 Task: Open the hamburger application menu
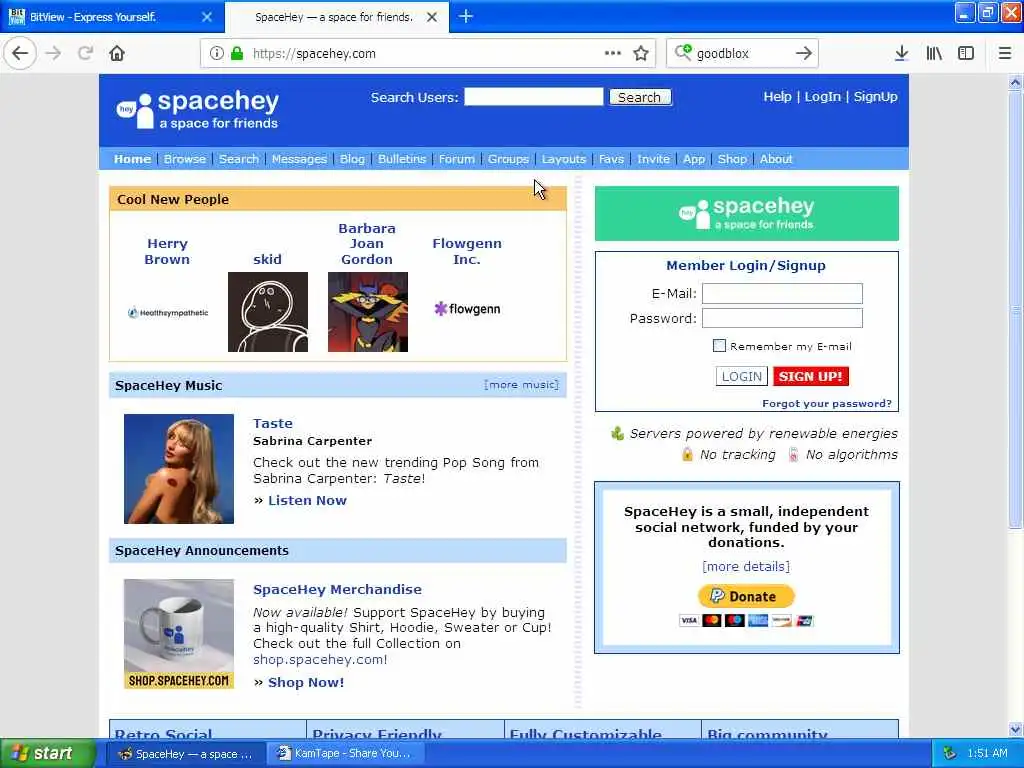(1004, 53)
